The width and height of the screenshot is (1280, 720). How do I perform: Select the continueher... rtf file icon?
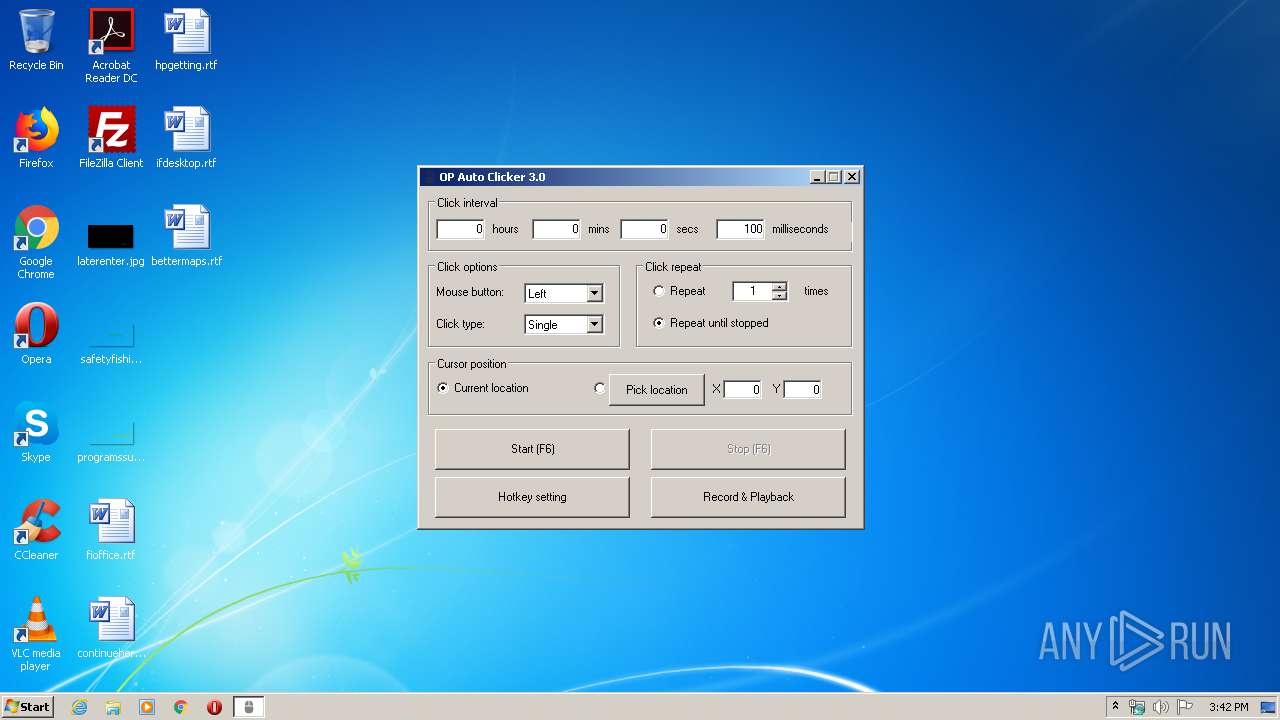[x=111, y=628]
